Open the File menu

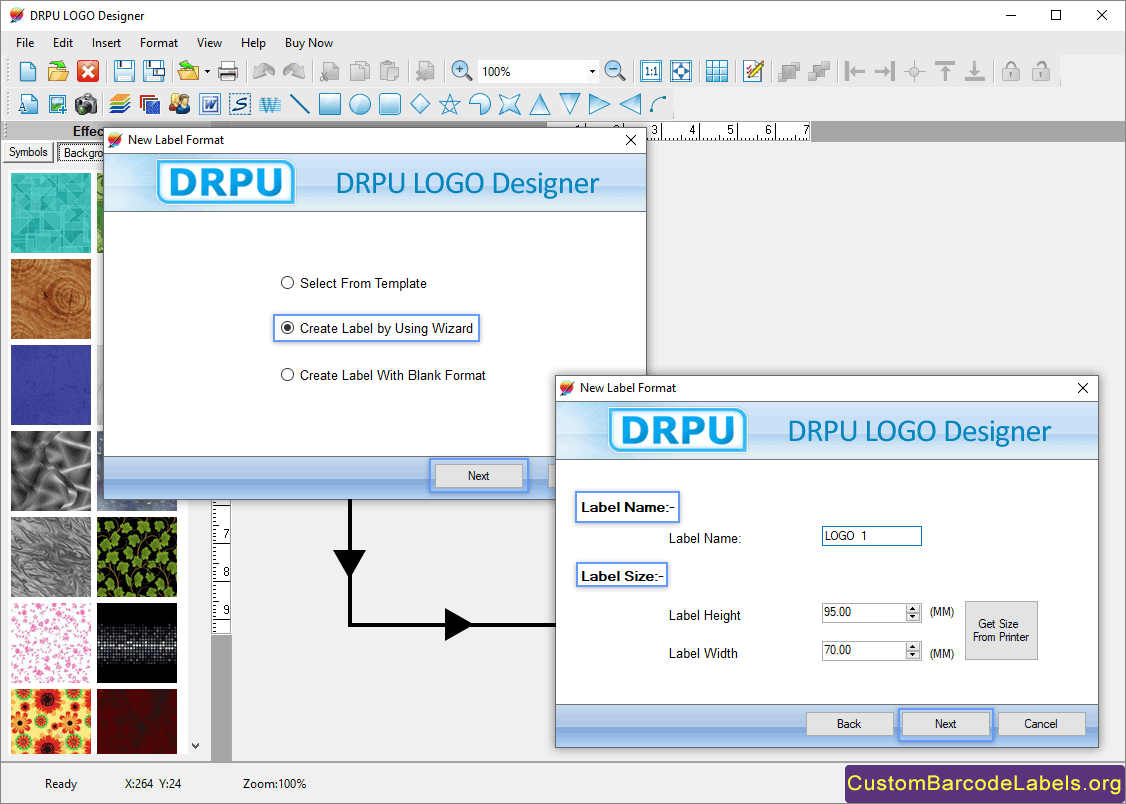click(24, 43)
